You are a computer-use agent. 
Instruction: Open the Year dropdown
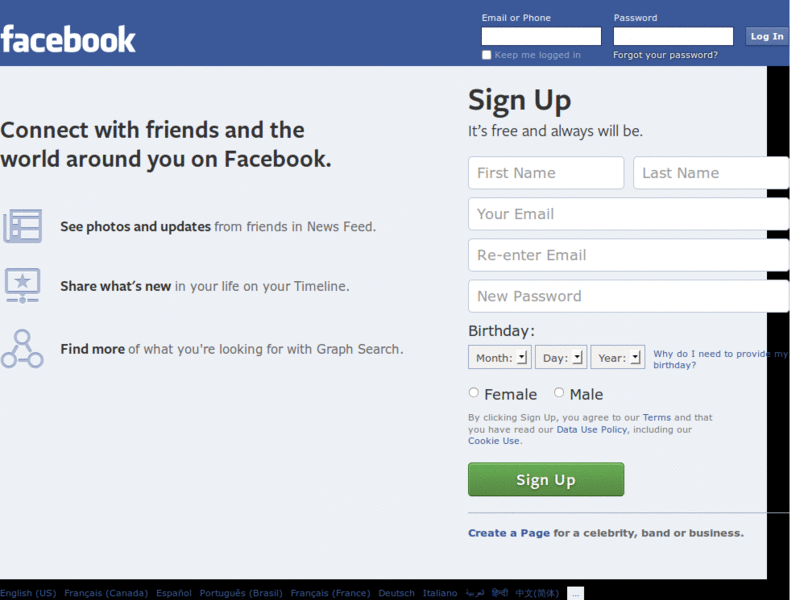(617, 357)
